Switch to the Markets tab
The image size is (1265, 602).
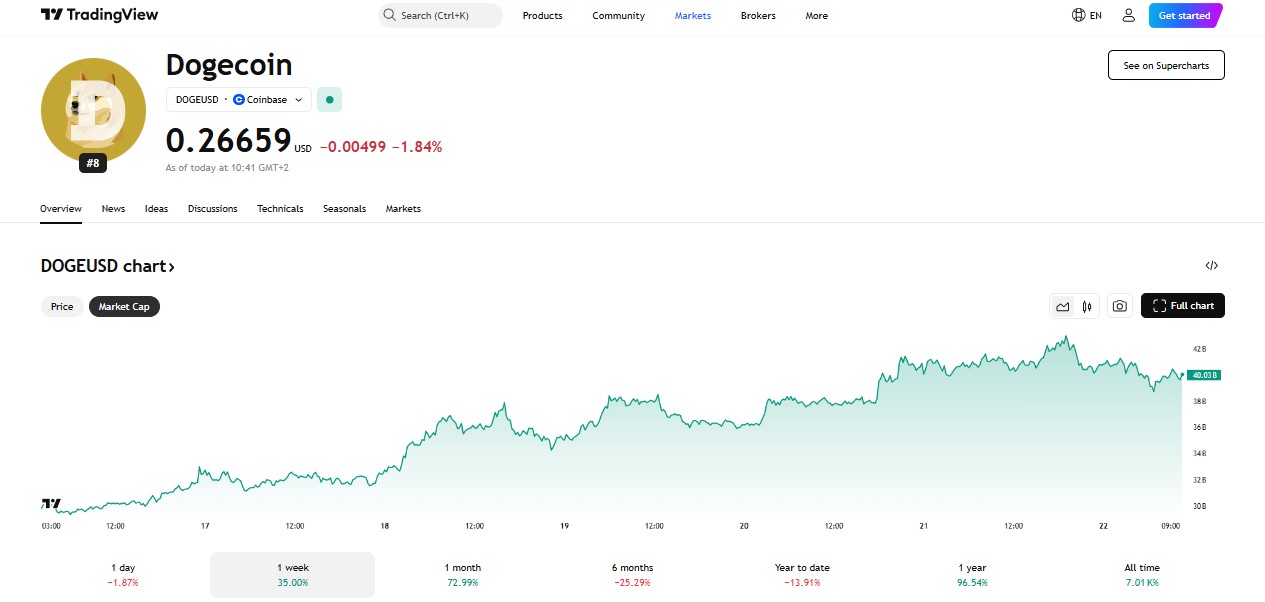pos(403,208)
